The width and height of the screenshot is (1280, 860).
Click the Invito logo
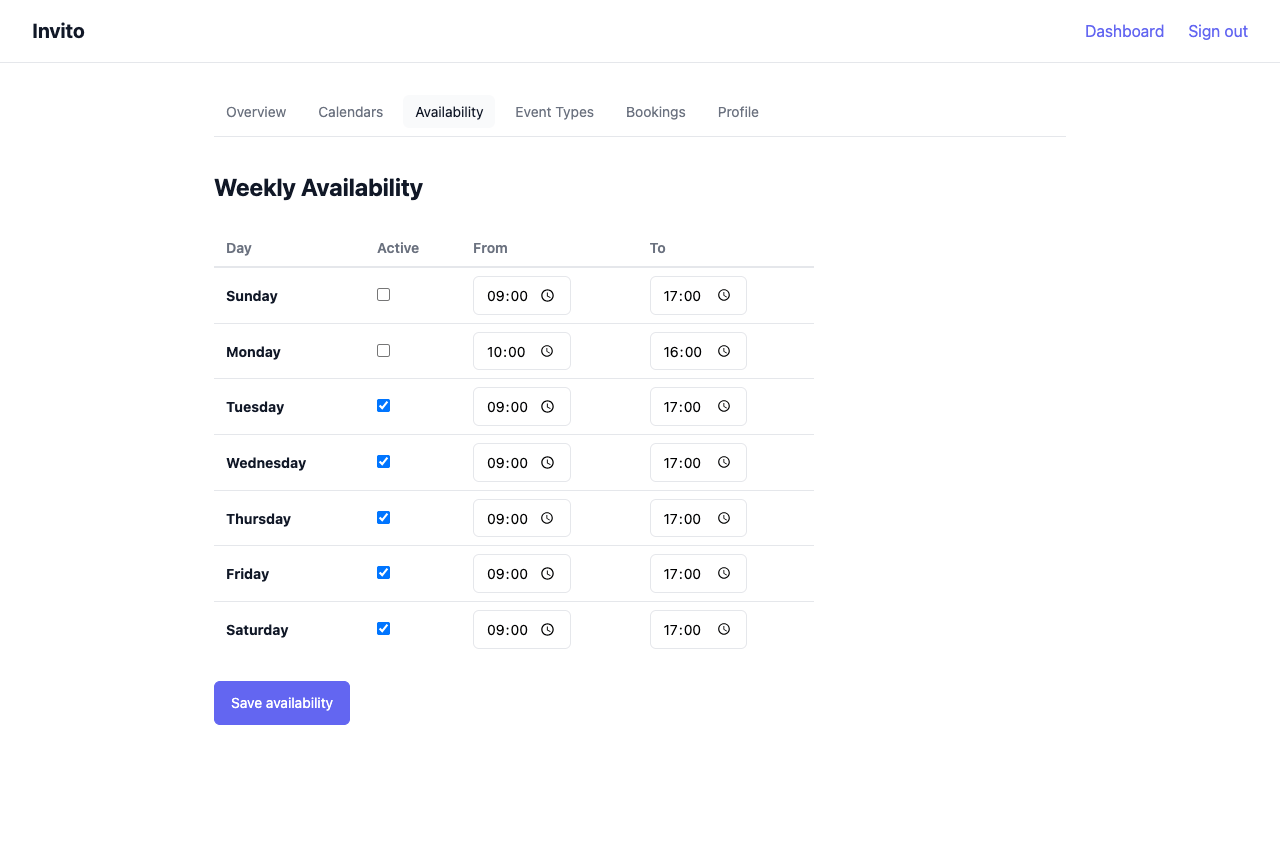coord(58,31)
